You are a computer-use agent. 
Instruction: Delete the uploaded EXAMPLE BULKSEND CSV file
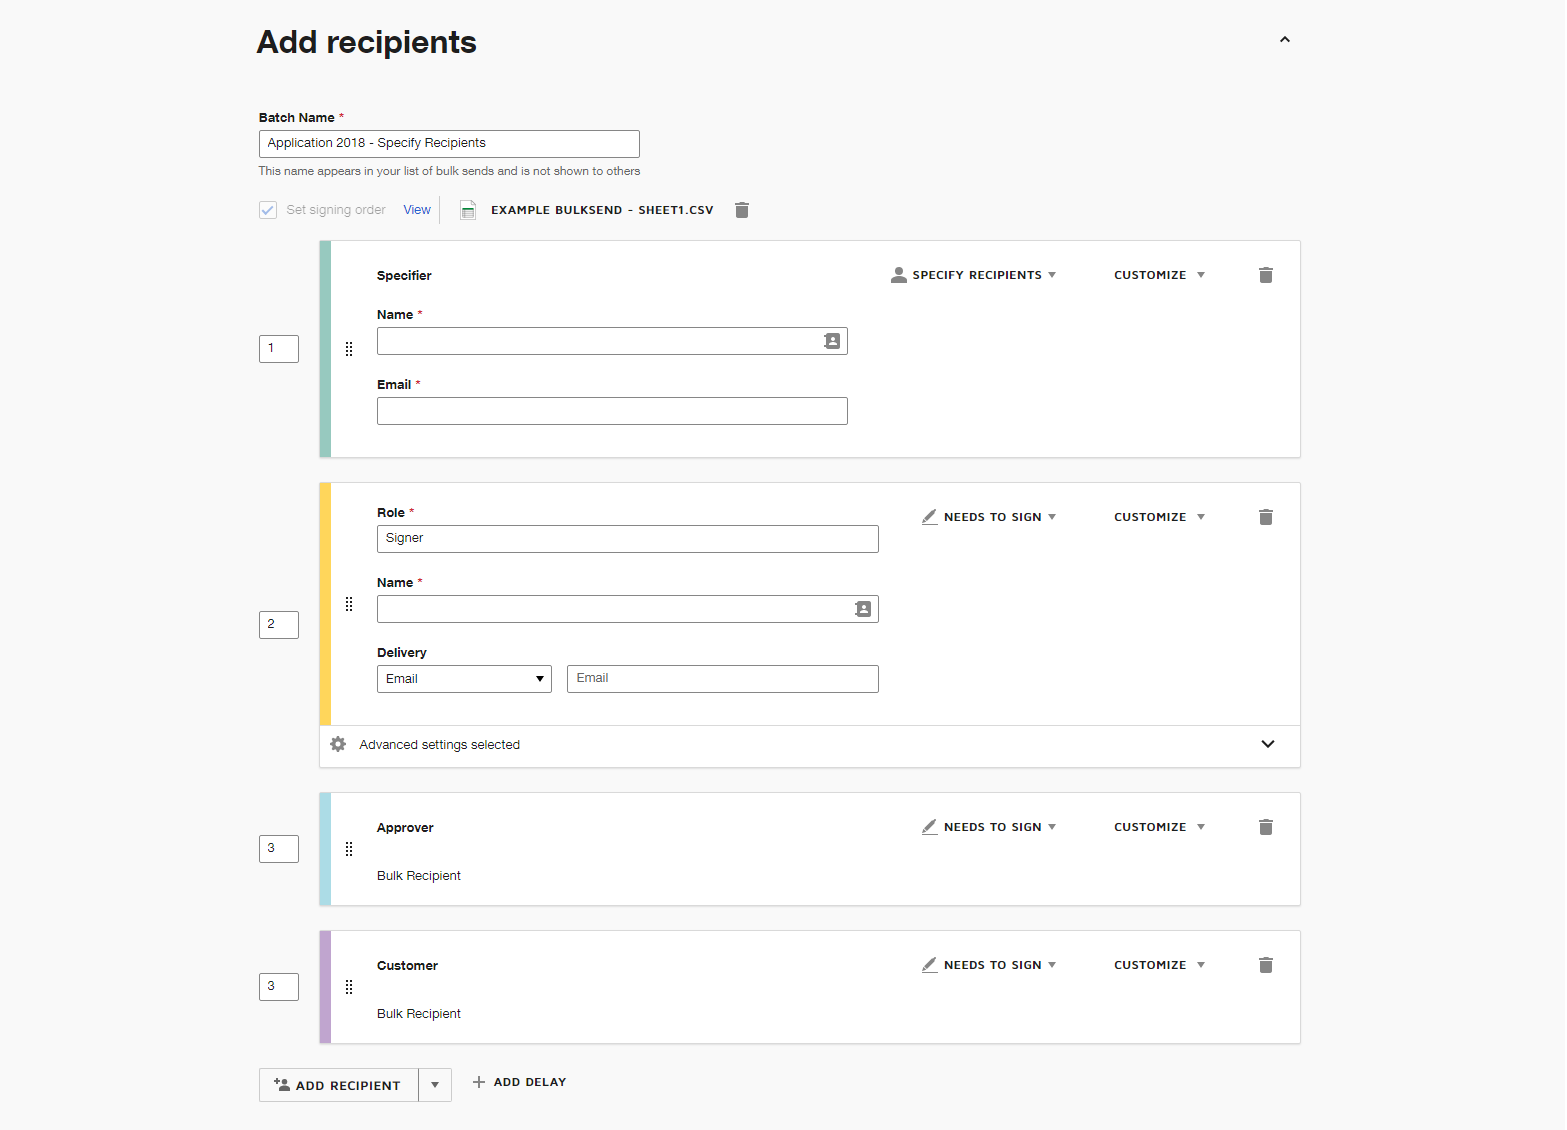click(x=741, y=210)
